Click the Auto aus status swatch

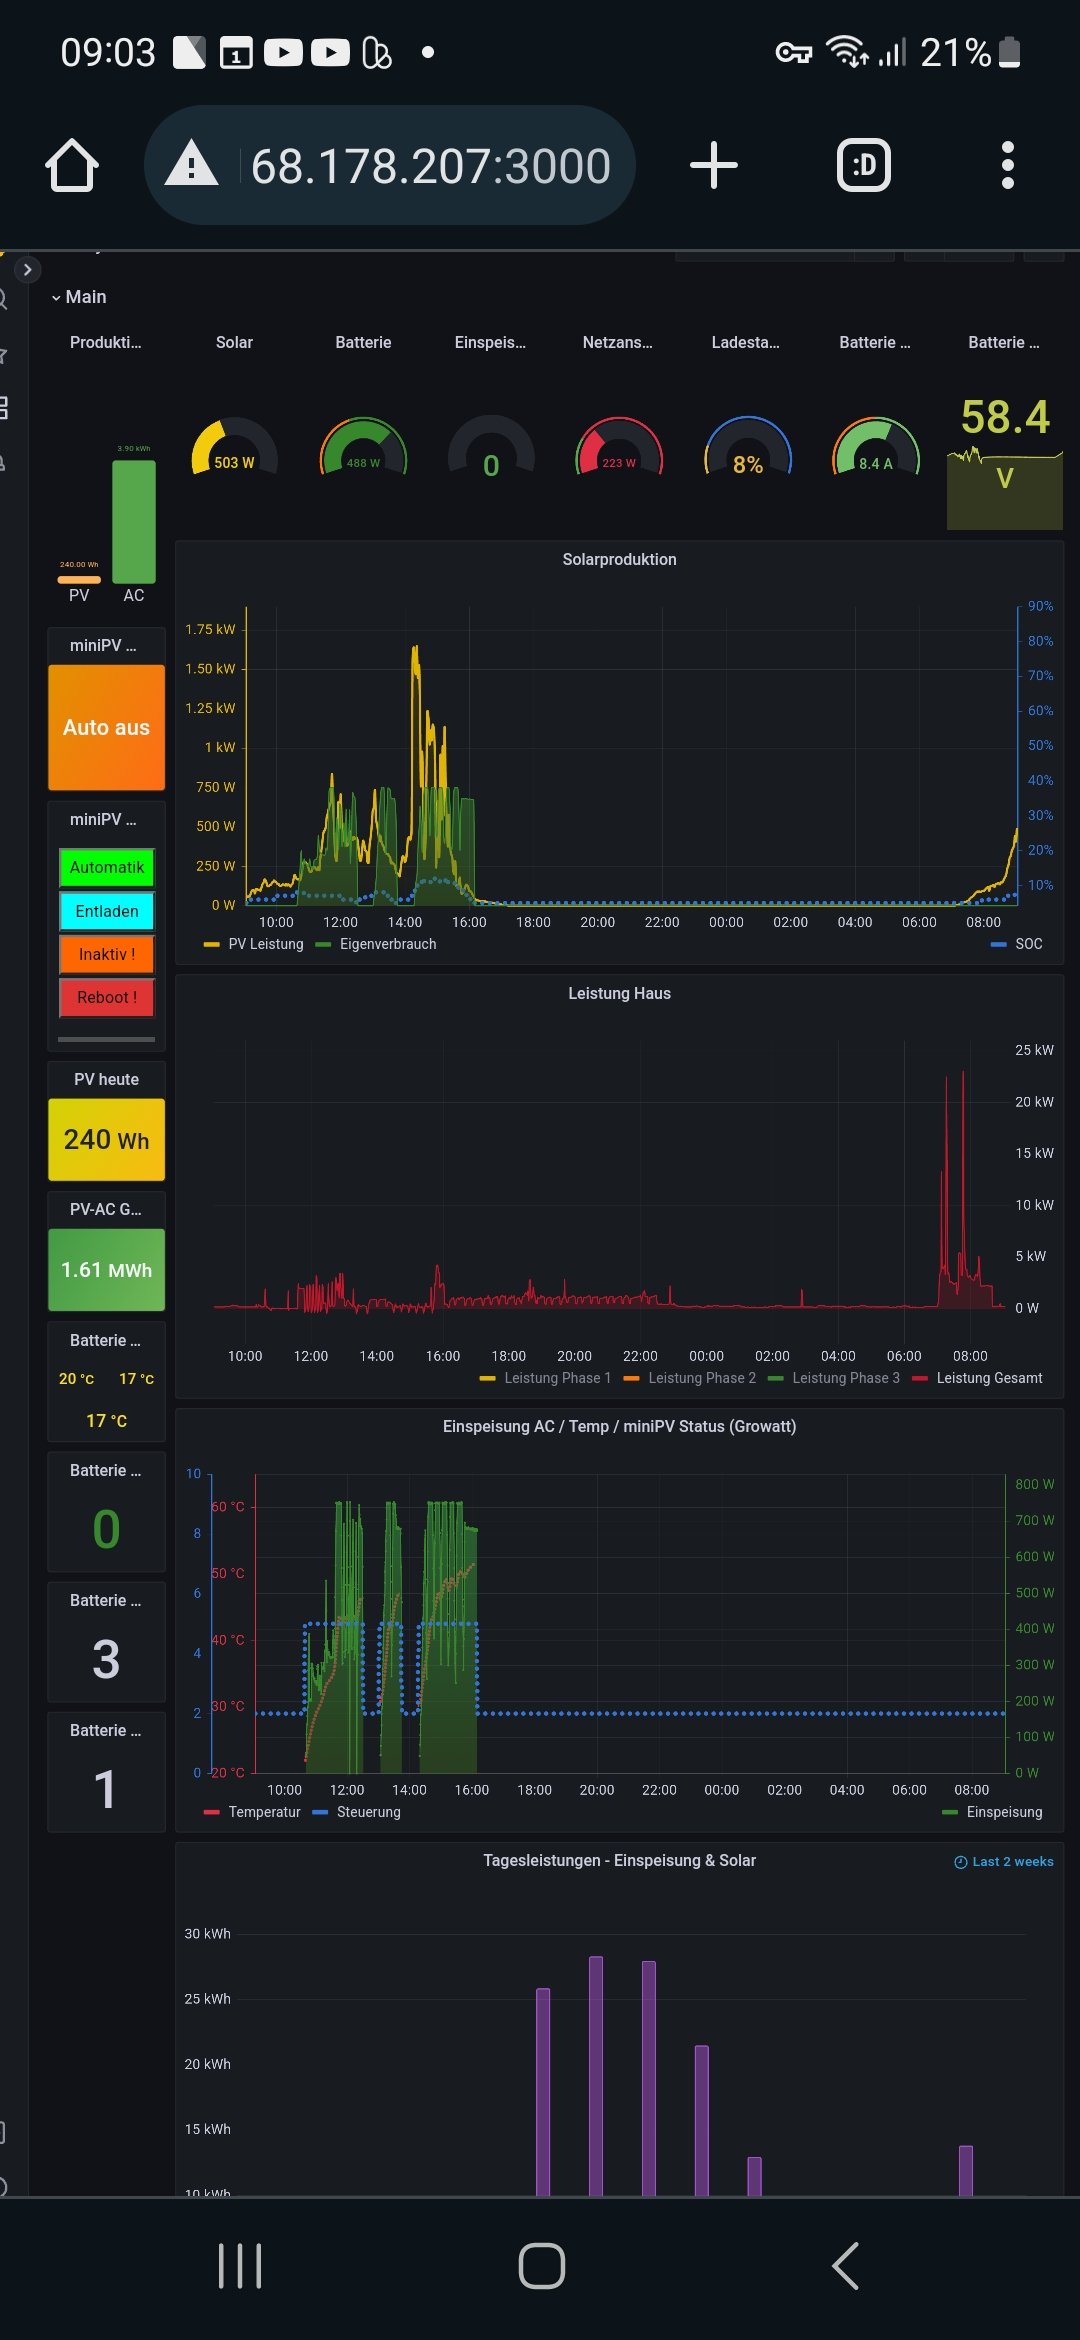click(x=106, y=727)
